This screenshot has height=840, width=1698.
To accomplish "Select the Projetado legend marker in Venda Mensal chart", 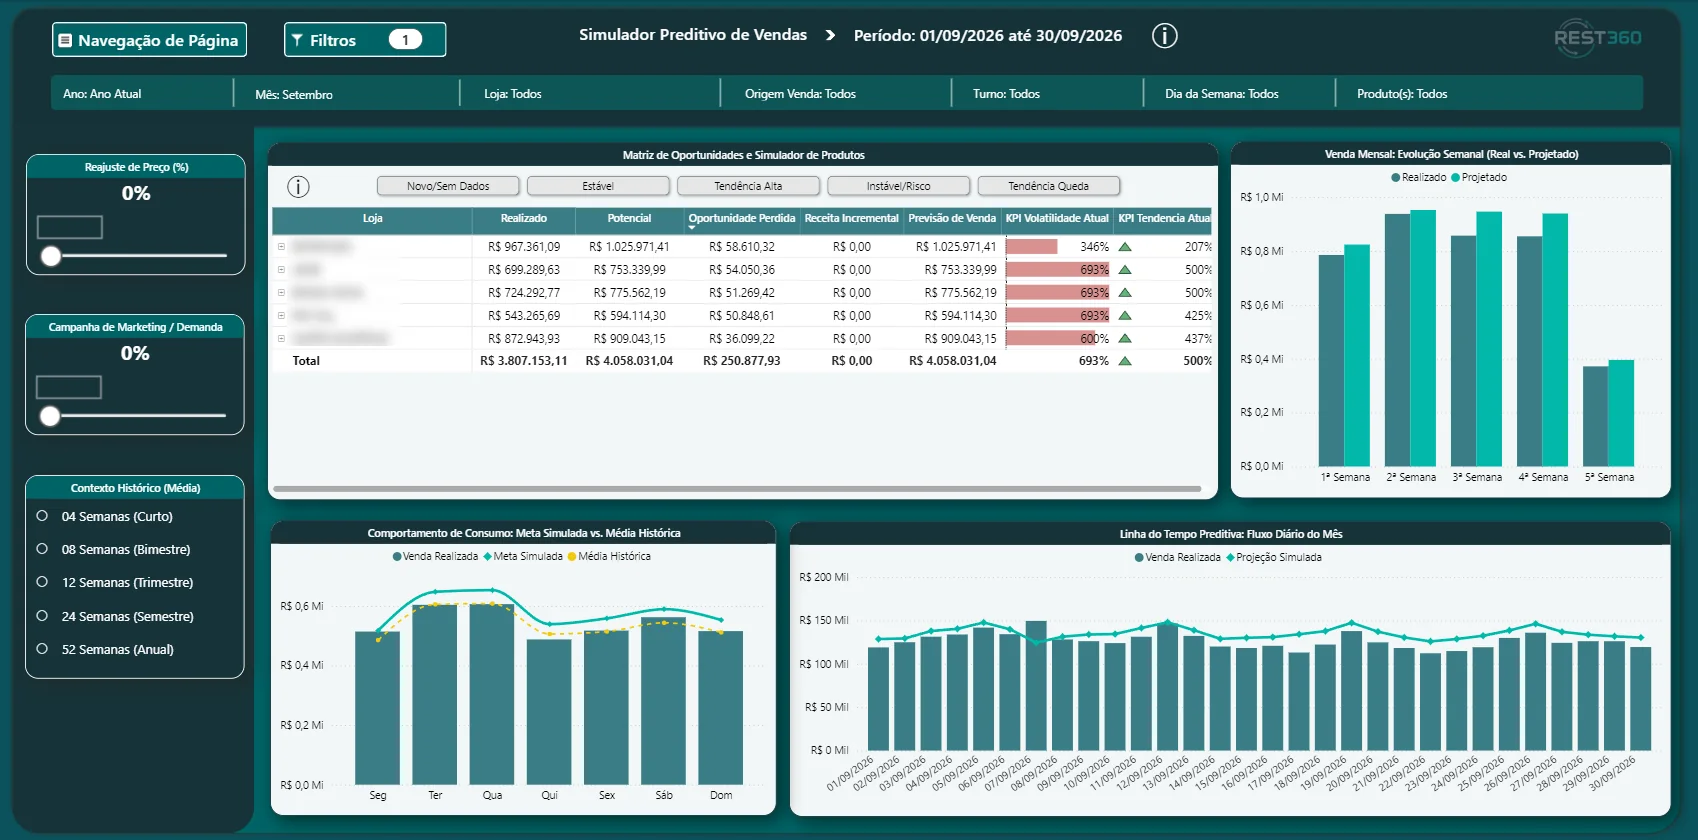I will pyautogui.click(x=1456, y=178).
